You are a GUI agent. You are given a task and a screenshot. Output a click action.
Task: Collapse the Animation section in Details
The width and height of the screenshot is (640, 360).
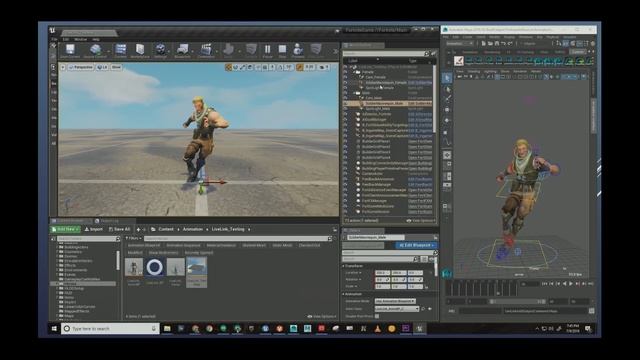click(x=344, y=294)
